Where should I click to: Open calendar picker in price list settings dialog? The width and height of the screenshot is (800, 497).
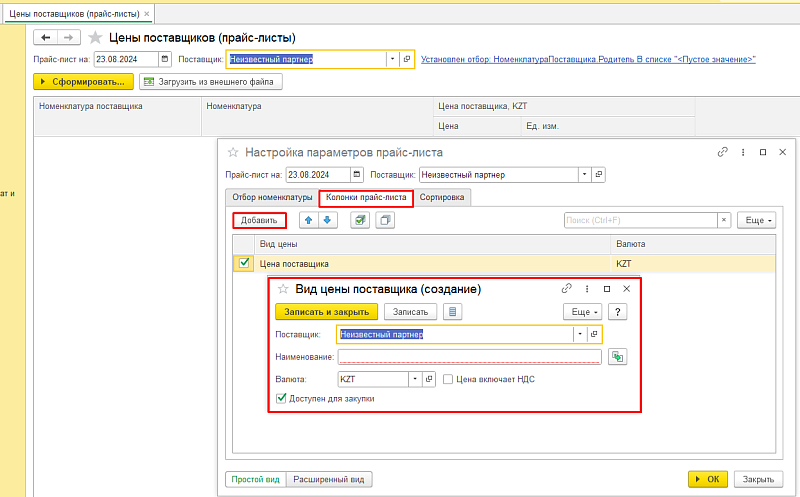(x=357, y=174)
